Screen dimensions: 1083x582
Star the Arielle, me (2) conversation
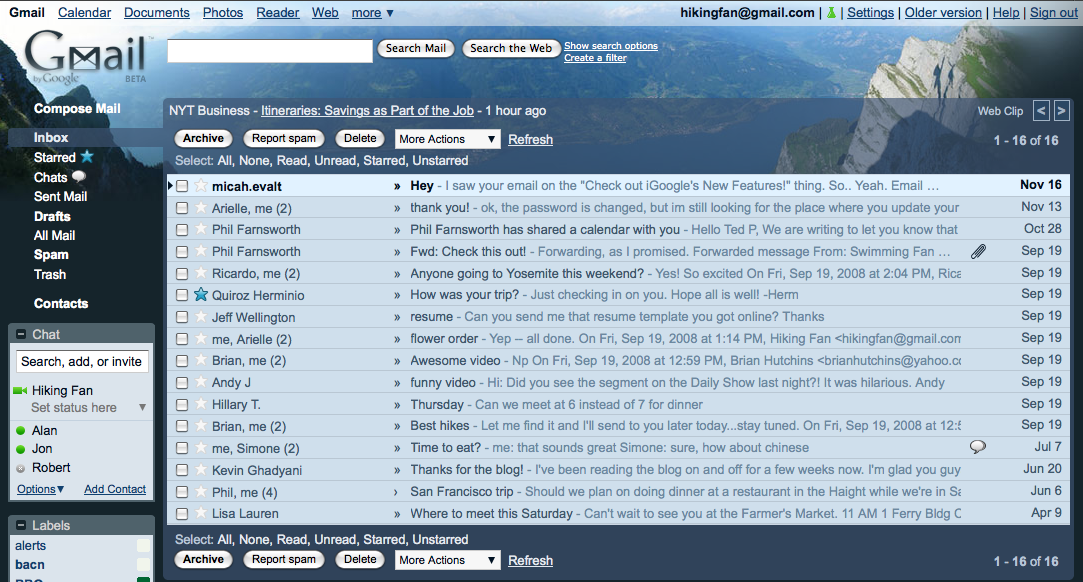(200, 207)
